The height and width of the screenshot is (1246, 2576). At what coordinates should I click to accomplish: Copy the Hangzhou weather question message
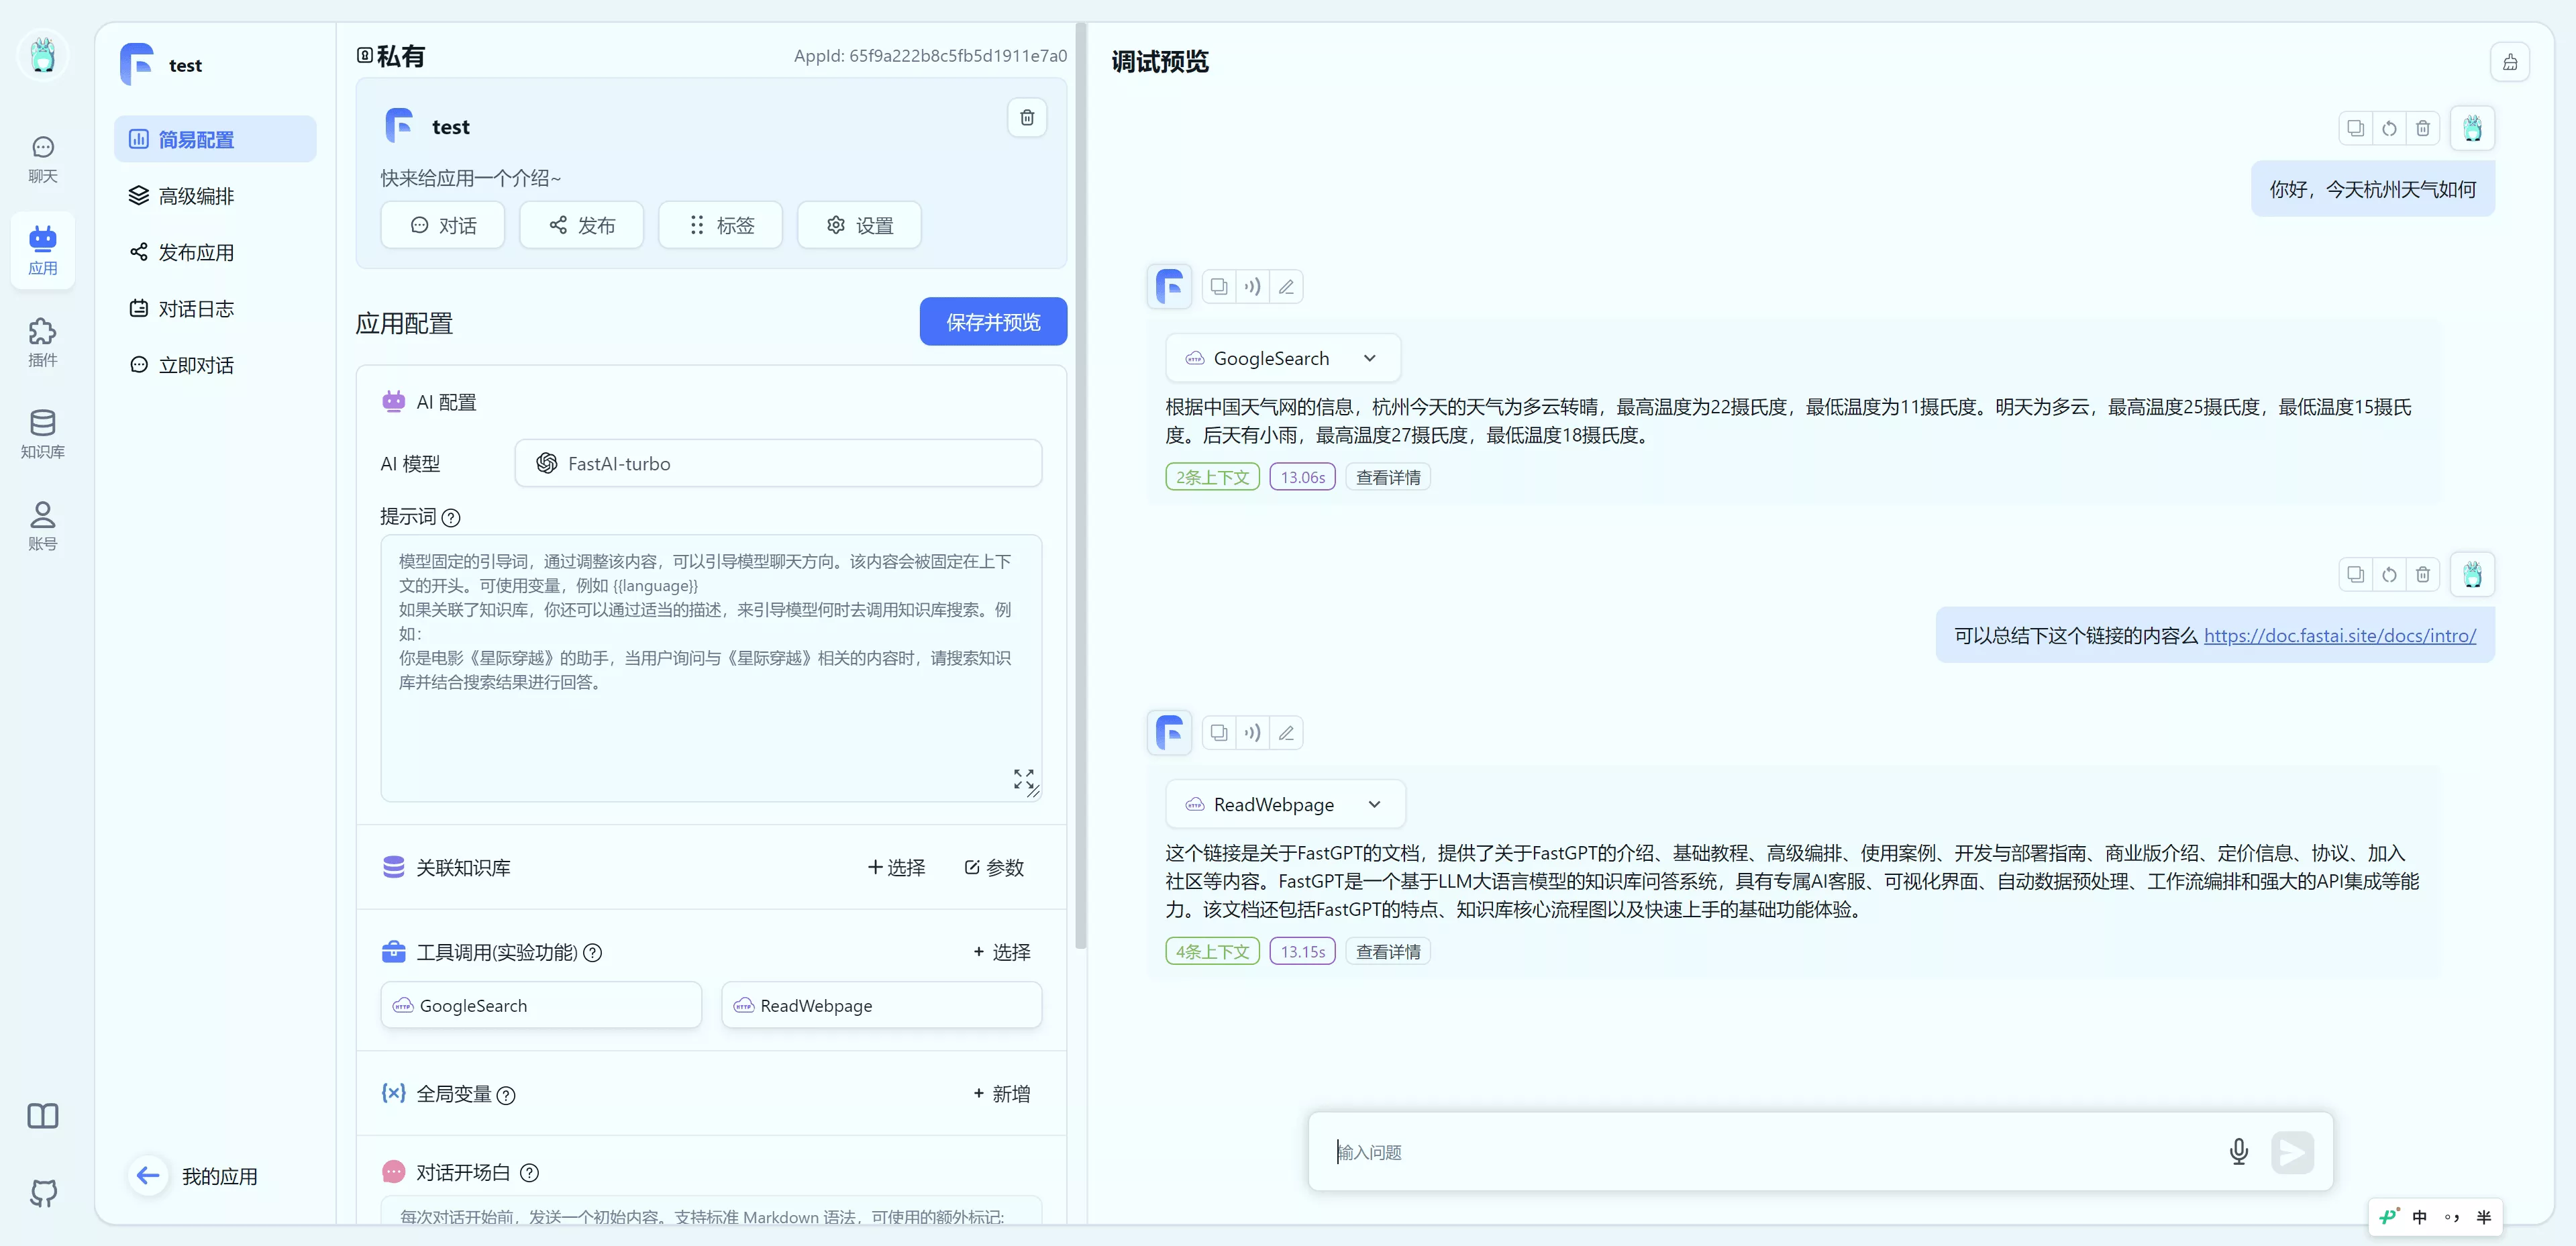2355,128
